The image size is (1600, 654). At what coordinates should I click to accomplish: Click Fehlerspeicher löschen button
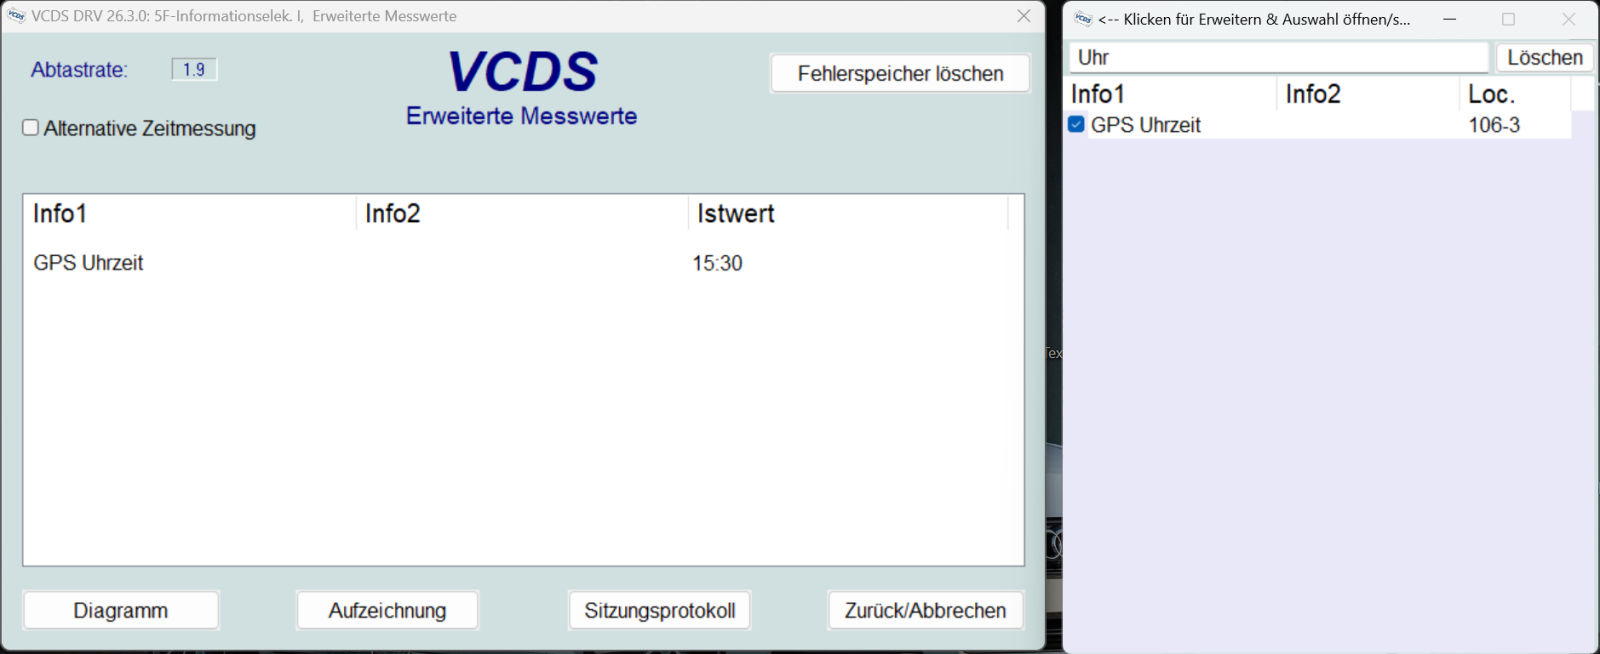click(x=900, y=73)
